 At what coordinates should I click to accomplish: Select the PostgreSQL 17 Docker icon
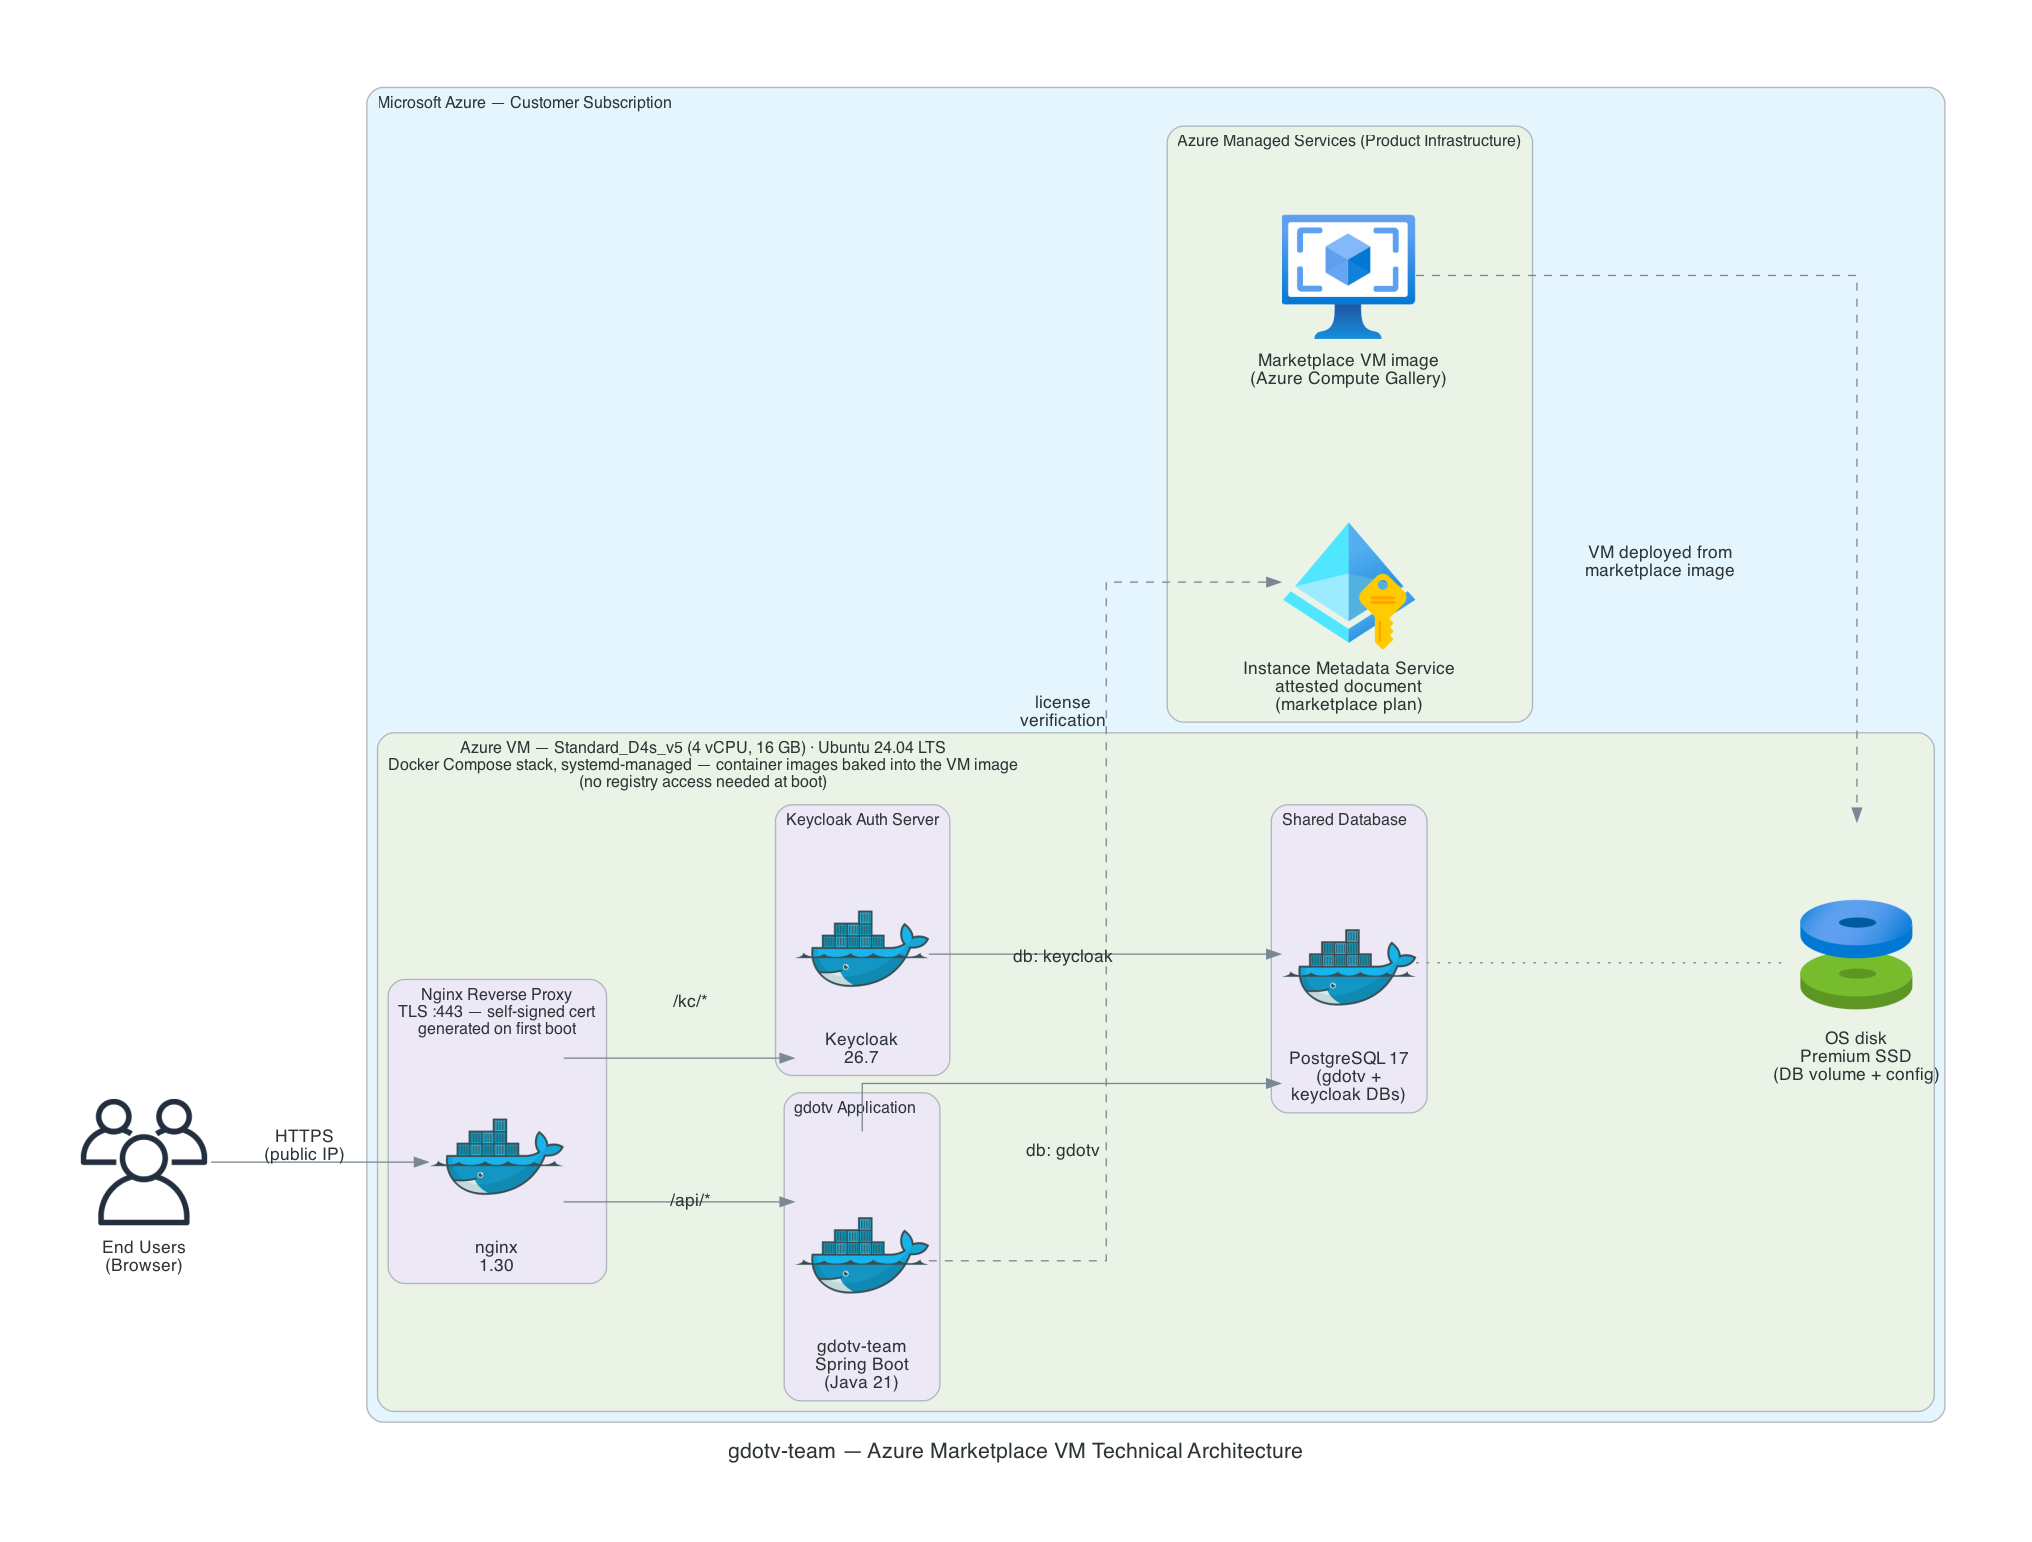pyautogui.click(x=1349, y=967)
